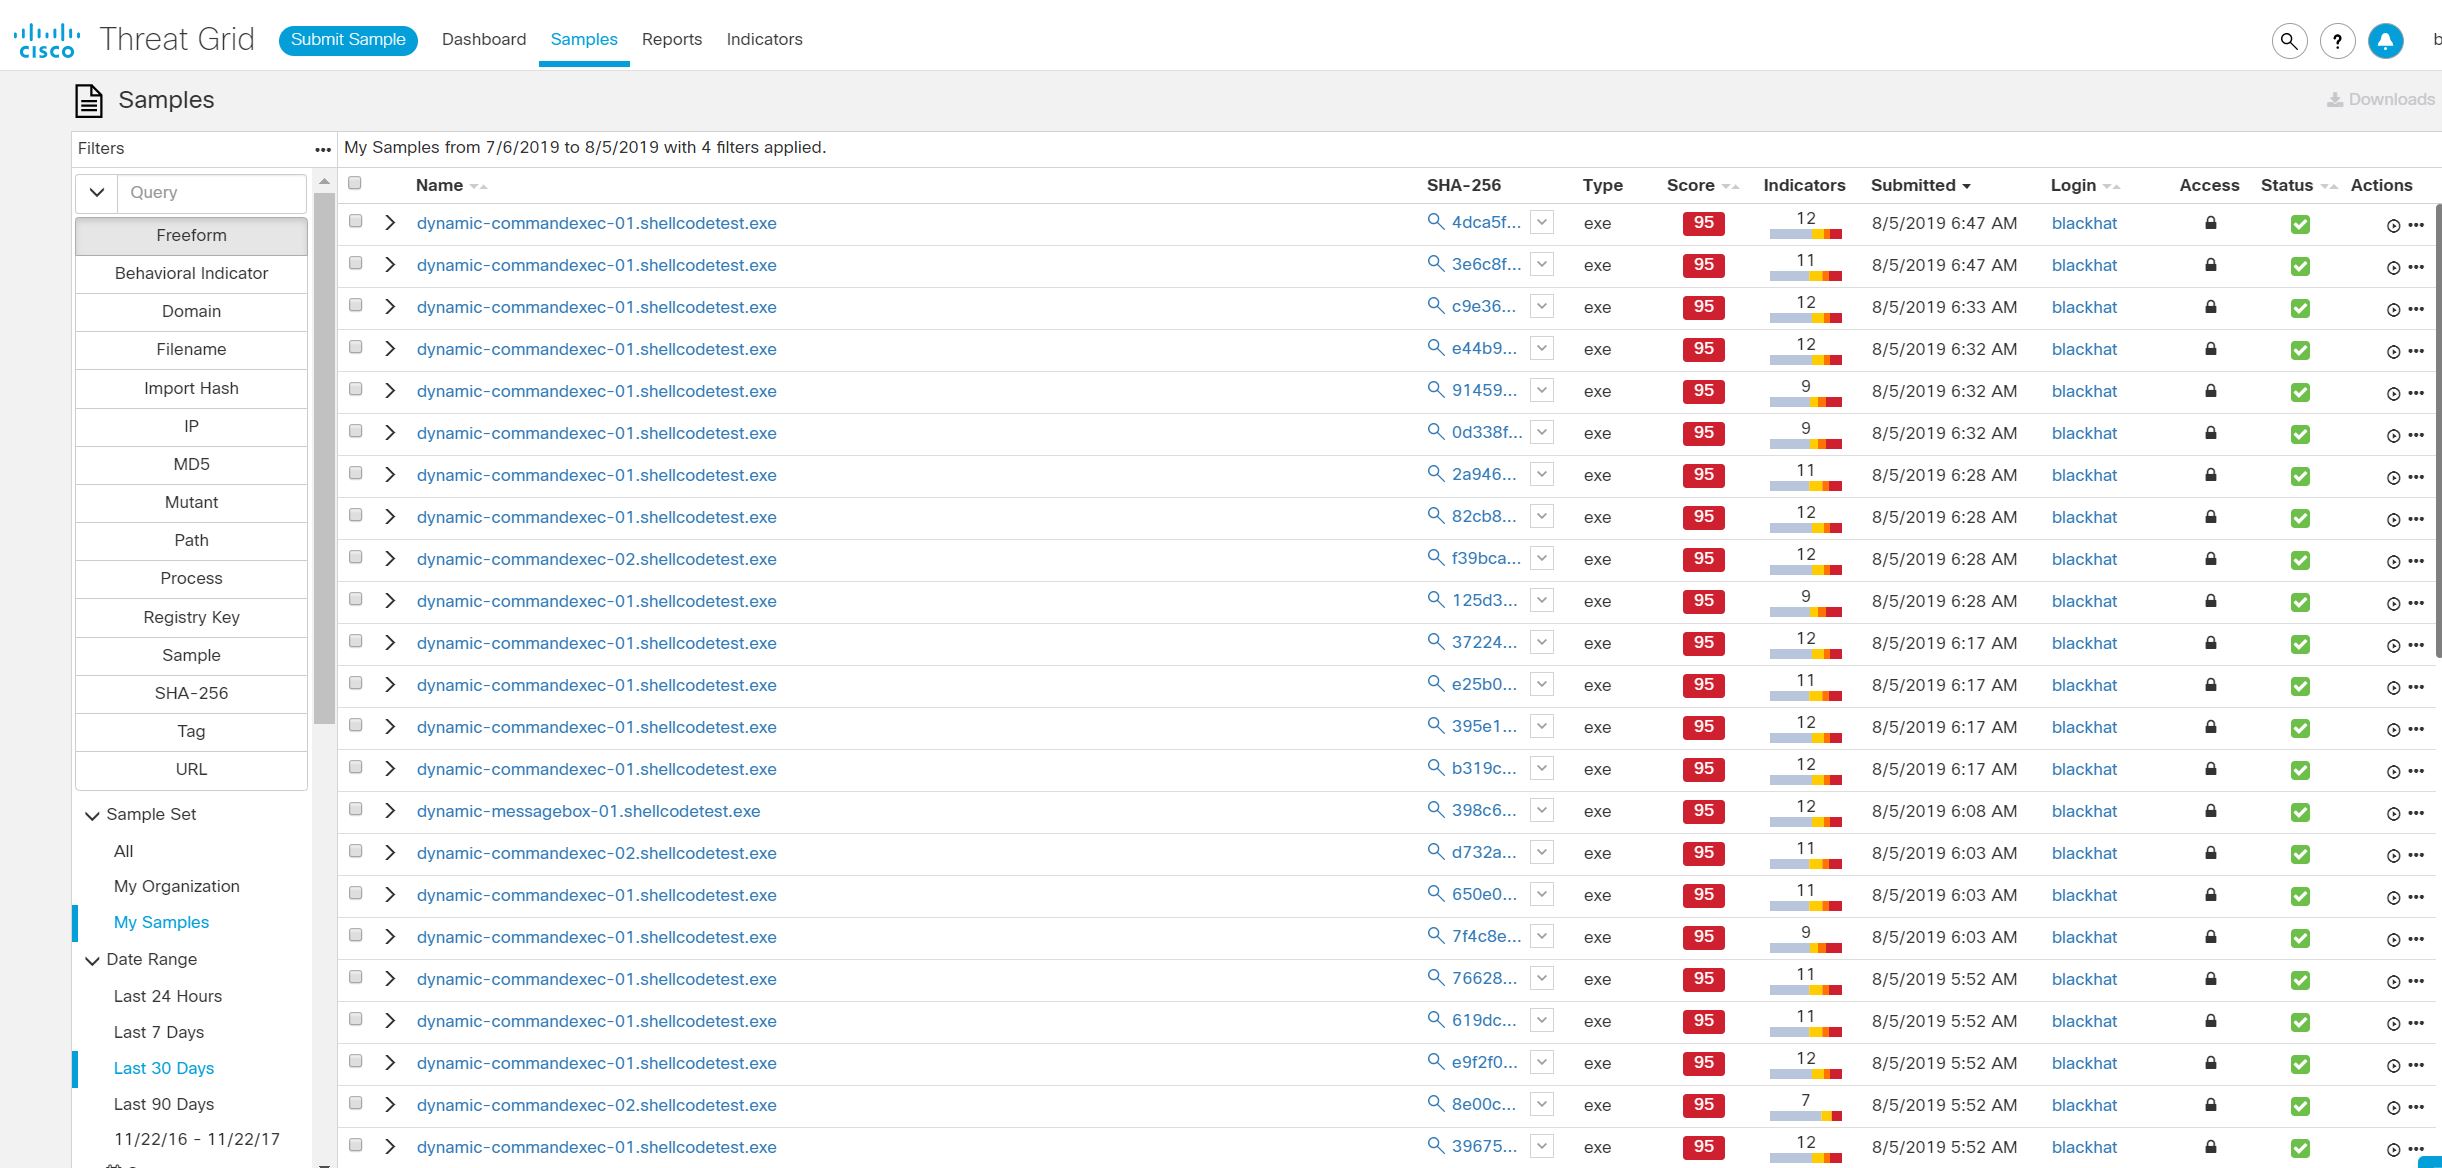This screenshot has height=1168, width=2442.
Task: Collapse the Sample Set section
Action: 92,816
